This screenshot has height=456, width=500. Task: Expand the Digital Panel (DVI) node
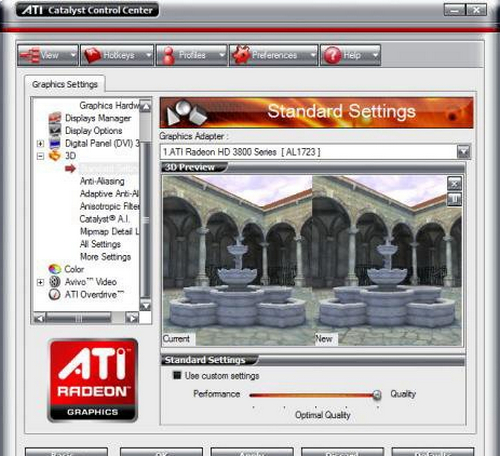40,143
